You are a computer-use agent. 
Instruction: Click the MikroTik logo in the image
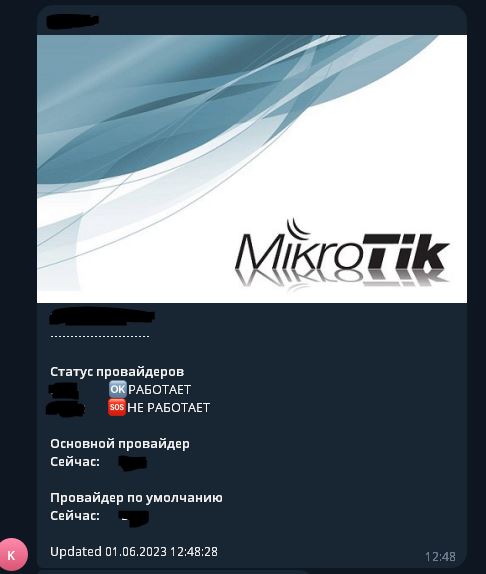pyautogui.click(x=341, y=253)
